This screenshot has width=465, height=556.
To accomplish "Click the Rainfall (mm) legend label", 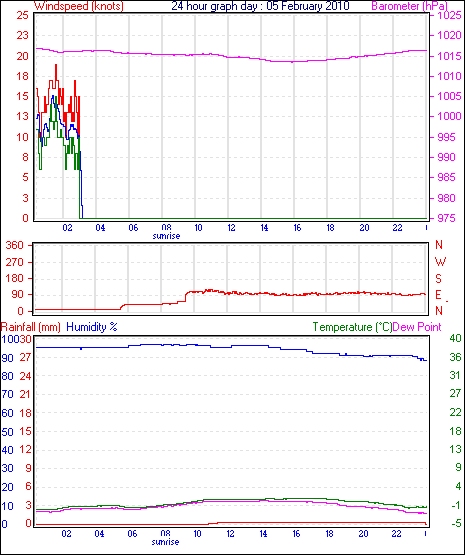I will coord(31,327).
